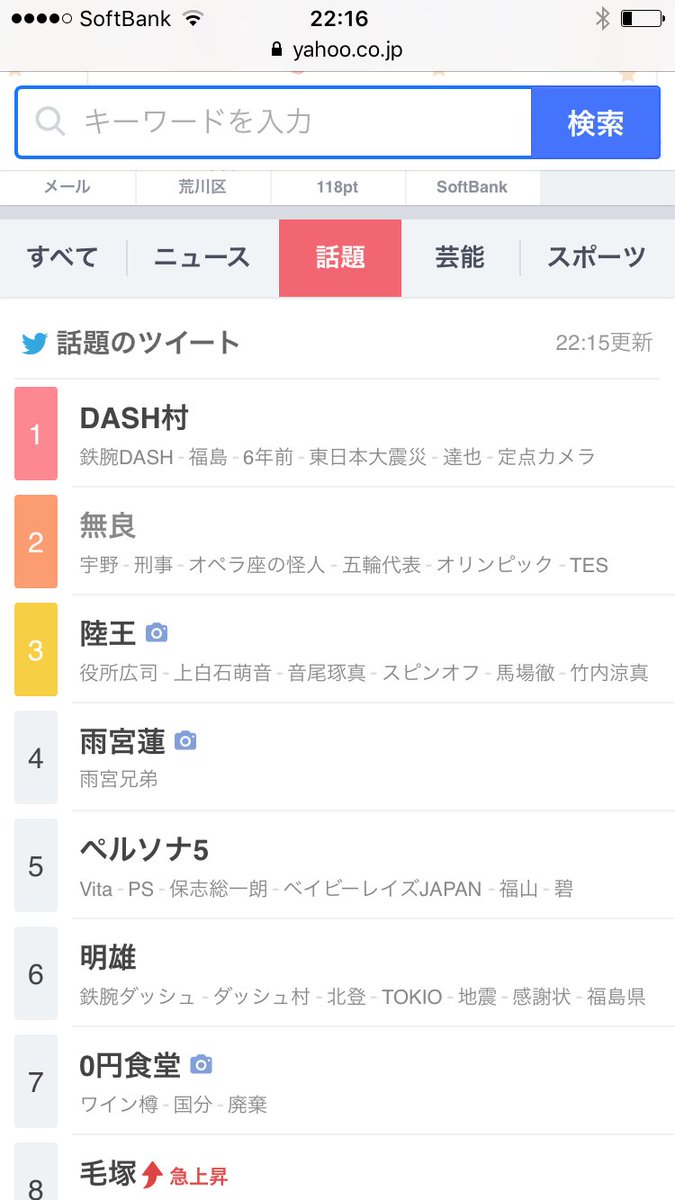Open the スポーツ tab
The image size is (675, 1200).
click(x=596, y=258)
